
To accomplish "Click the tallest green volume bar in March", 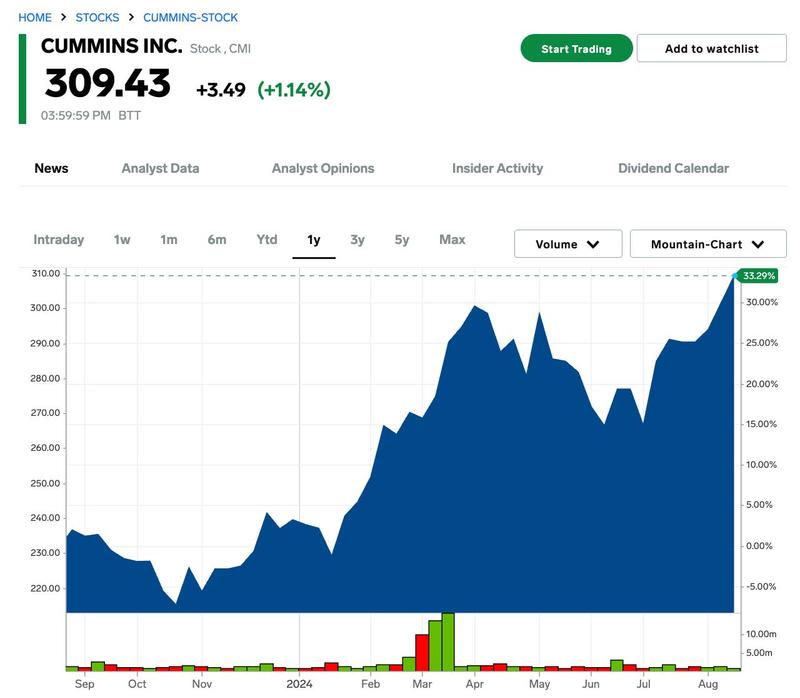I will pyautogui.click(x=448, y=642).
